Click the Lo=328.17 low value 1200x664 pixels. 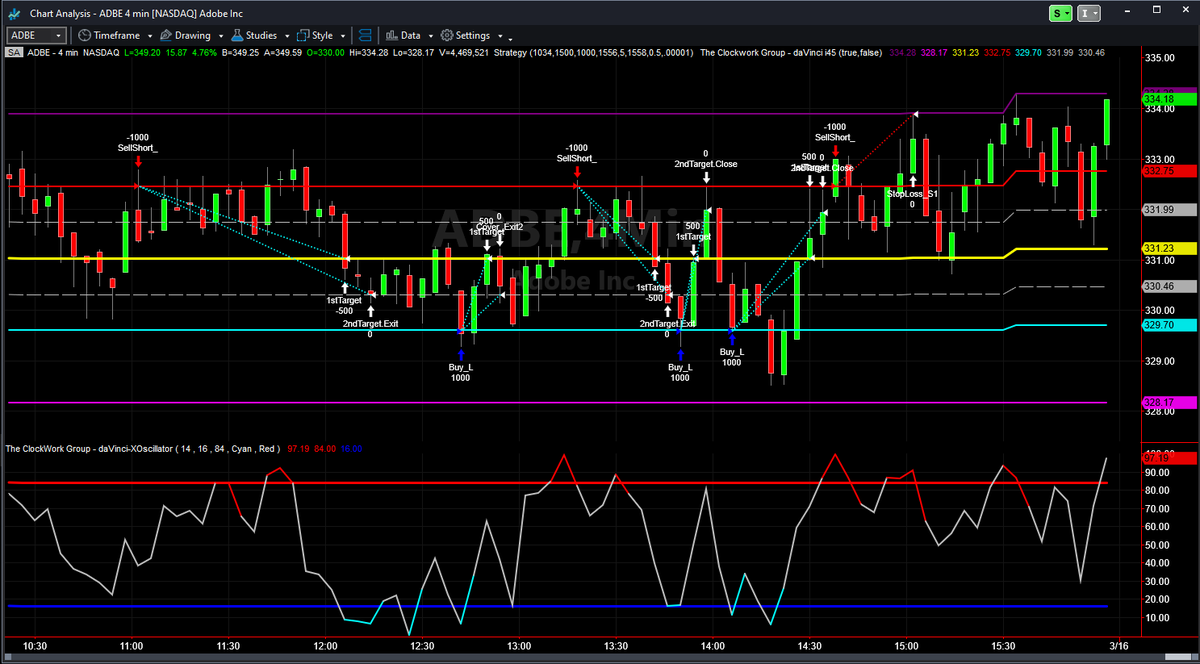click(413, 52)
